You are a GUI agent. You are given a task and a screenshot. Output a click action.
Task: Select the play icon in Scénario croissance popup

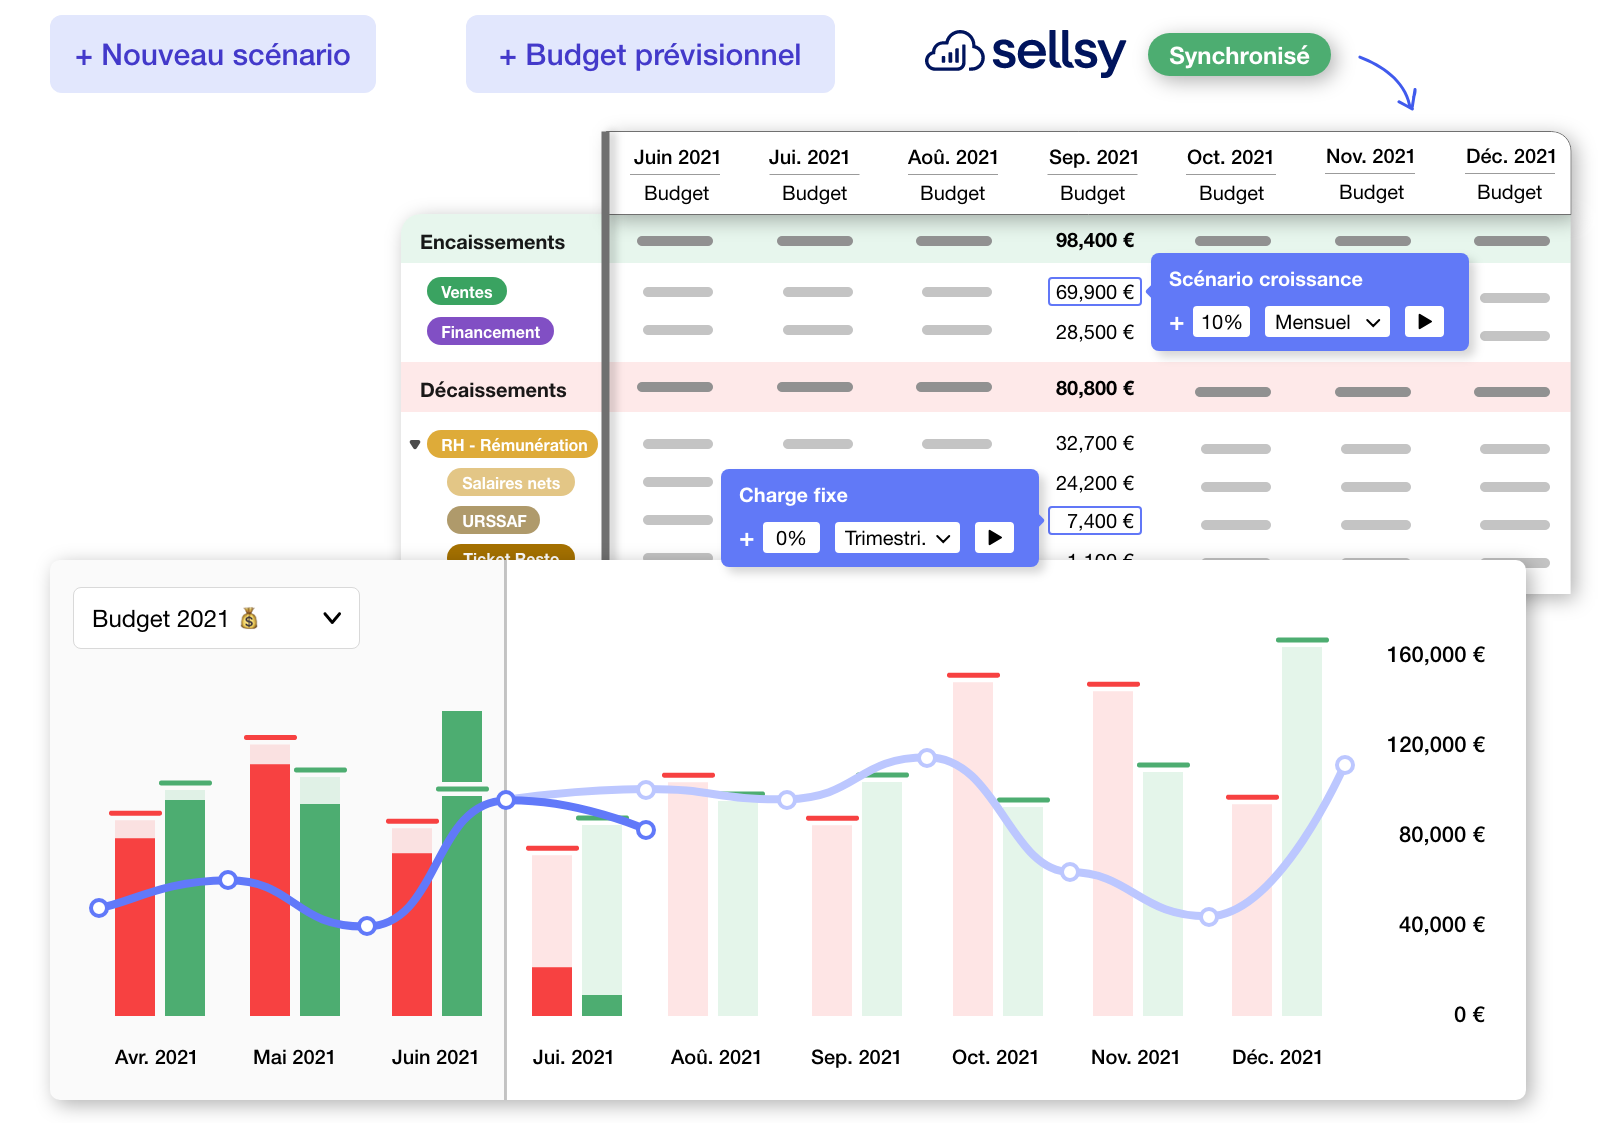(x=1424, y=321)
